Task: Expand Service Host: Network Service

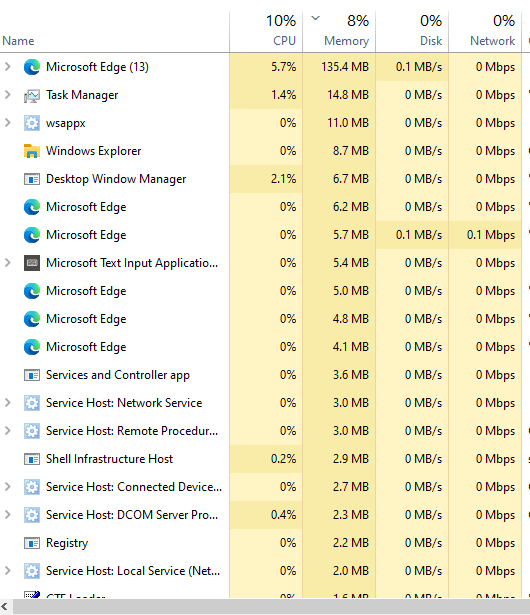Action: [x=7, y=403]
